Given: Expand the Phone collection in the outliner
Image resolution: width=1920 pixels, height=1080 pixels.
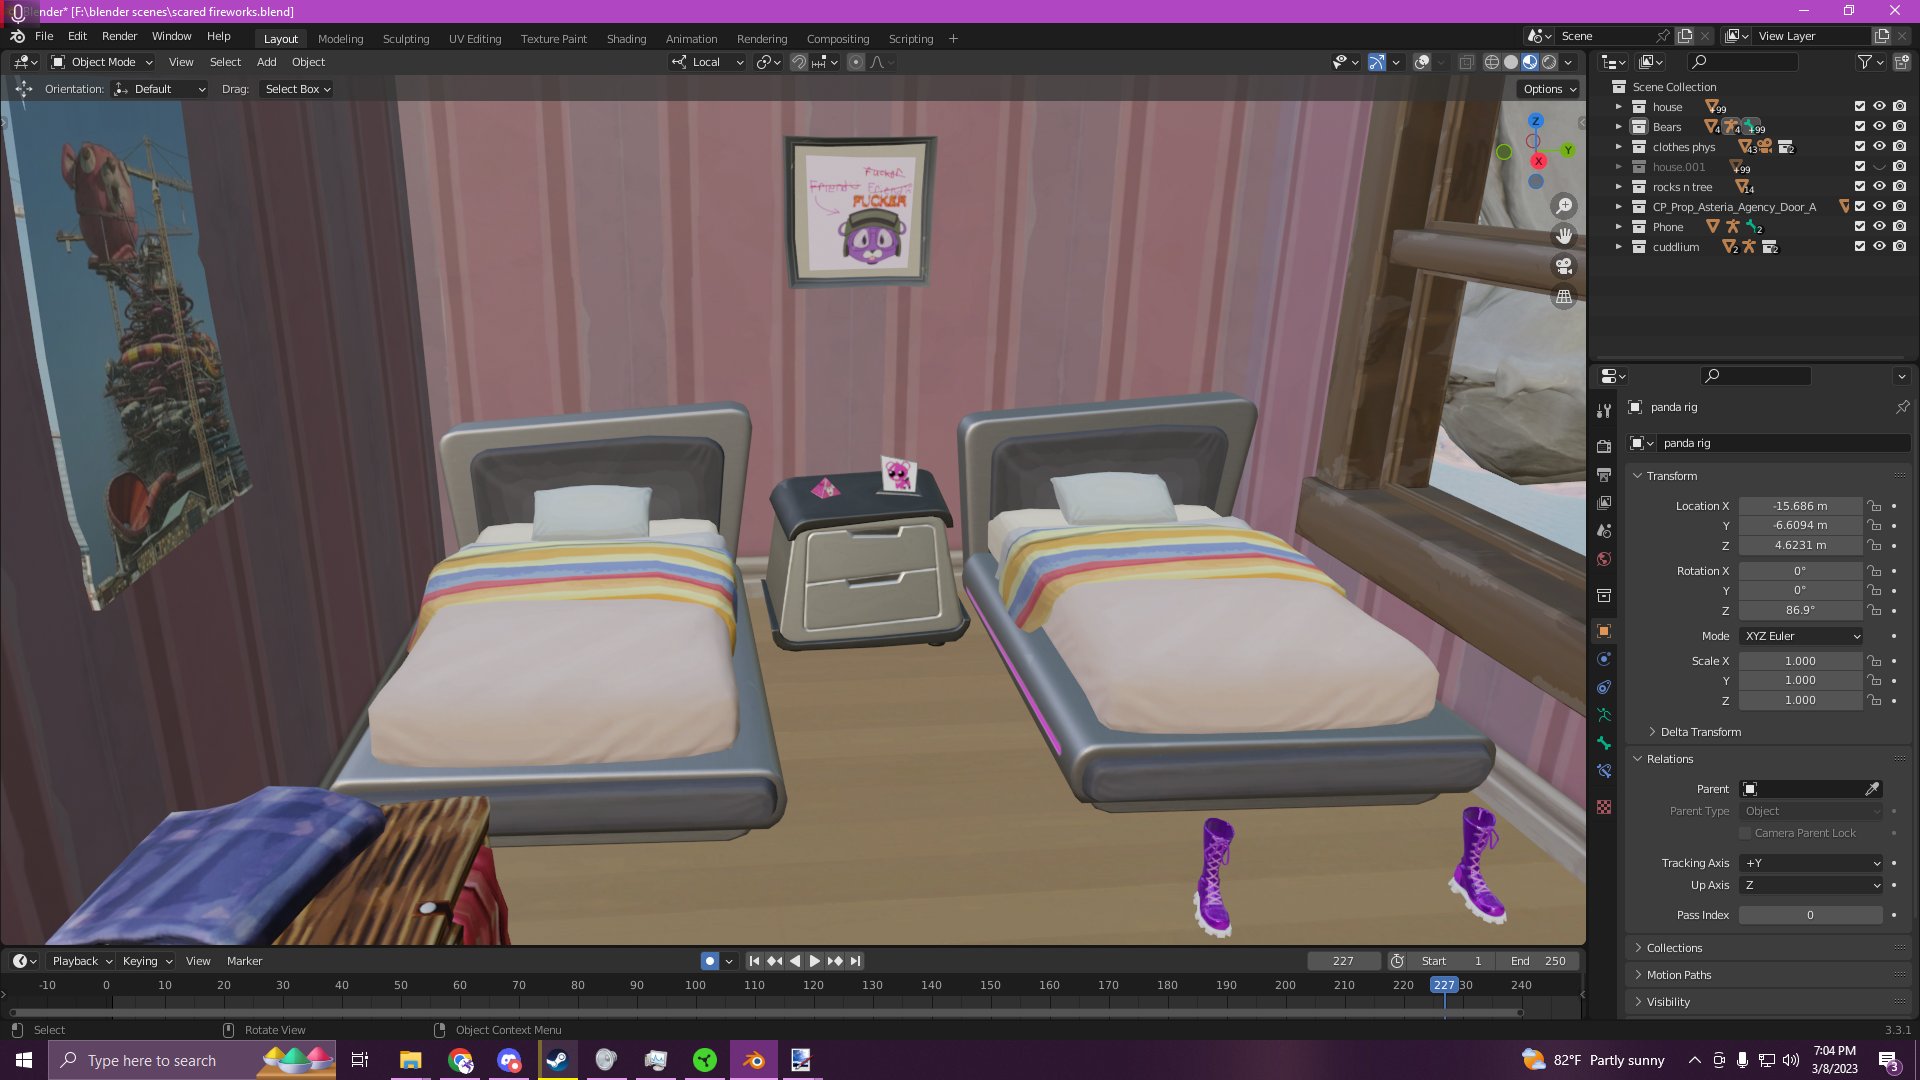Looking at the screenshot, I should (x=1618, y=227).
